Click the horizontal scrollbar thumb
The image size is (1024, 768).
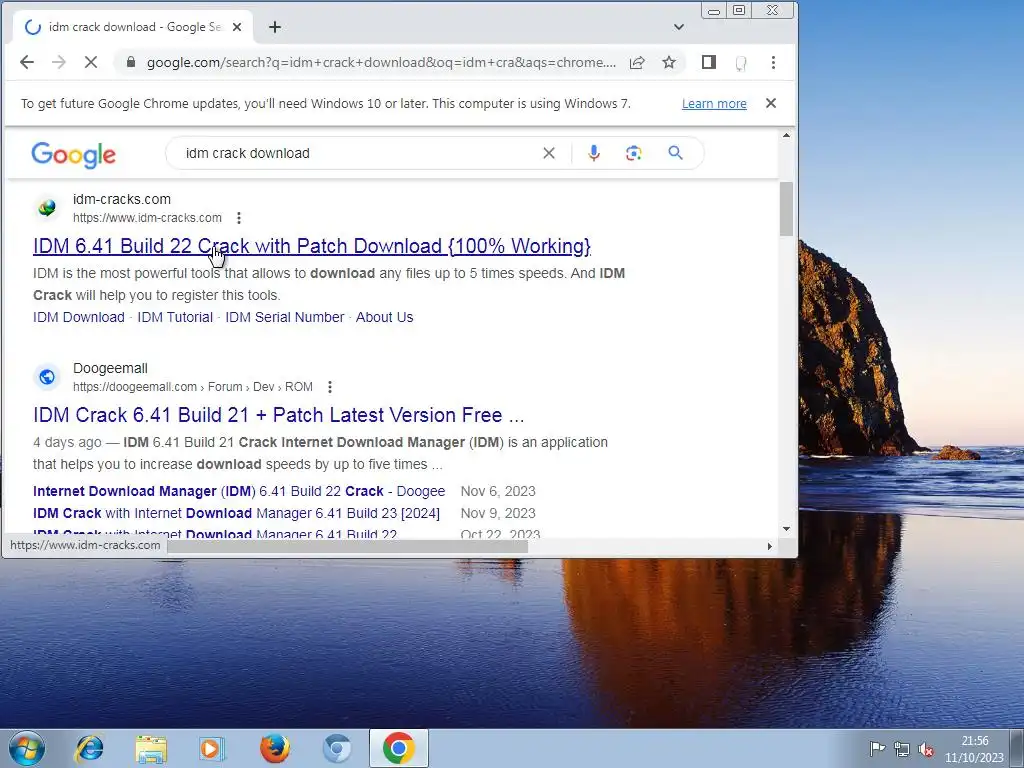click(x=347, y=546)
